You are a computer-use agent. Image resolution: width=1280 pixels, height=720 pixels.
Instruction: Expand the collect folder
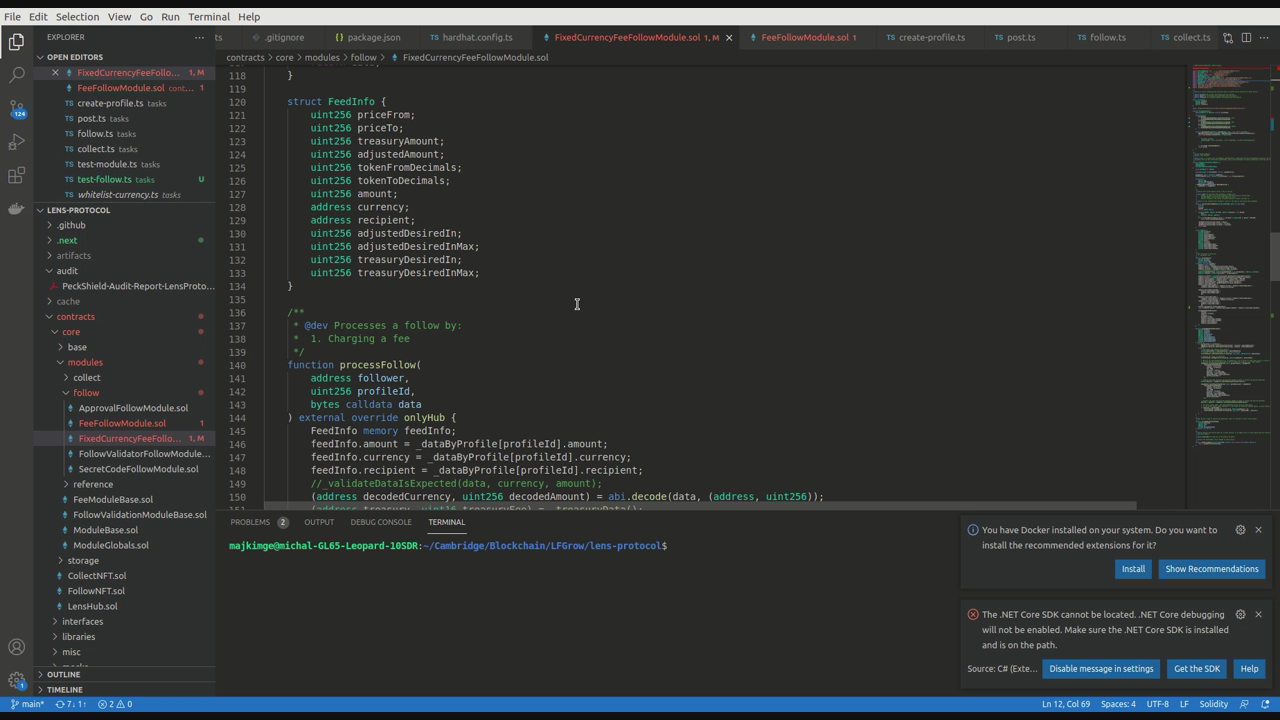point(126,377)
